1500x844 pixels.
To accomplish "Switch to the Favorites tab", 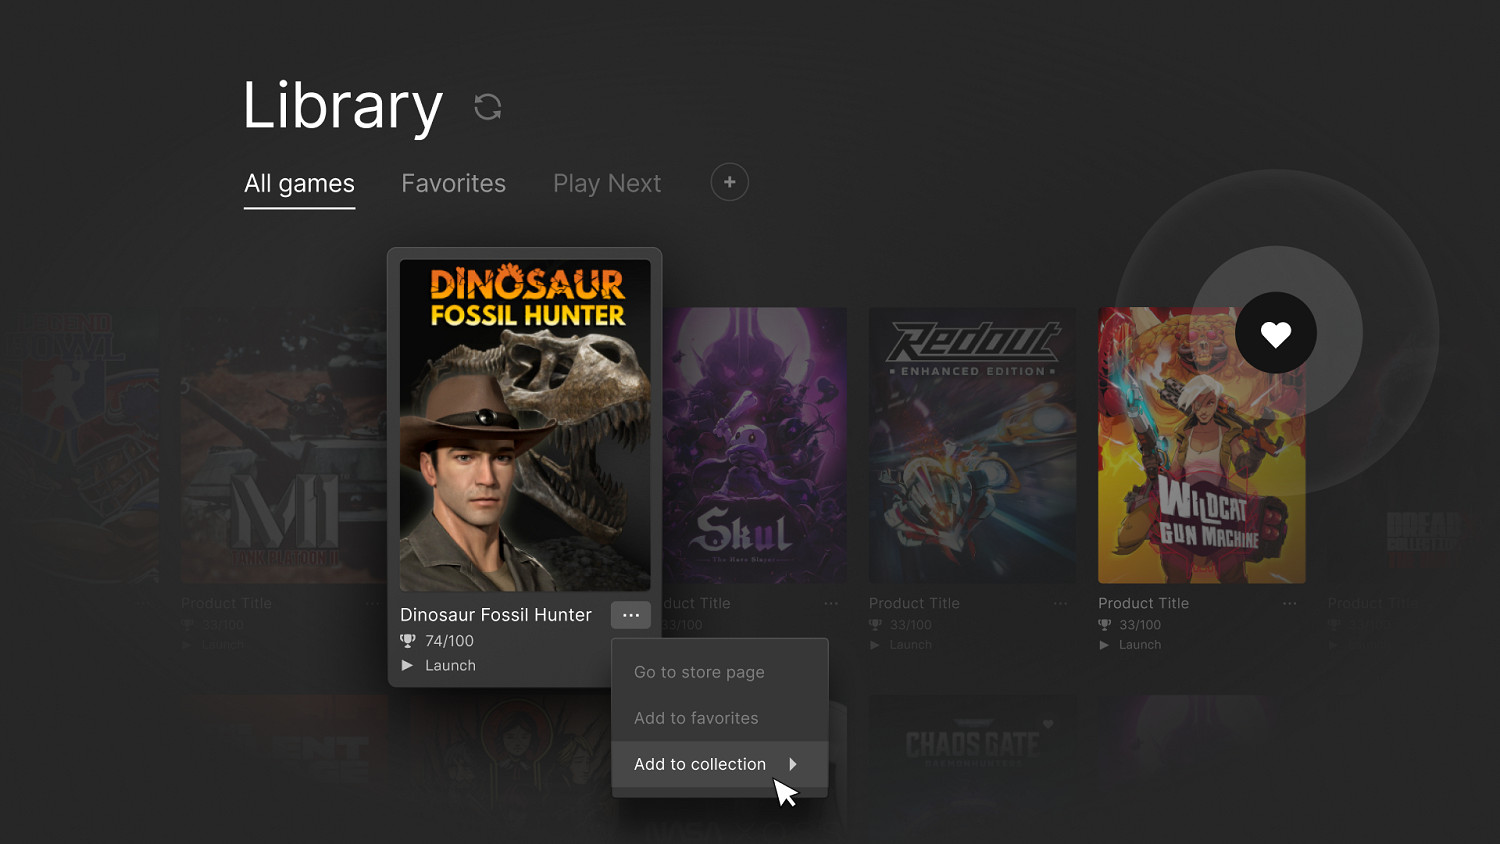I will pyautogui.click(x=453, y=184).
